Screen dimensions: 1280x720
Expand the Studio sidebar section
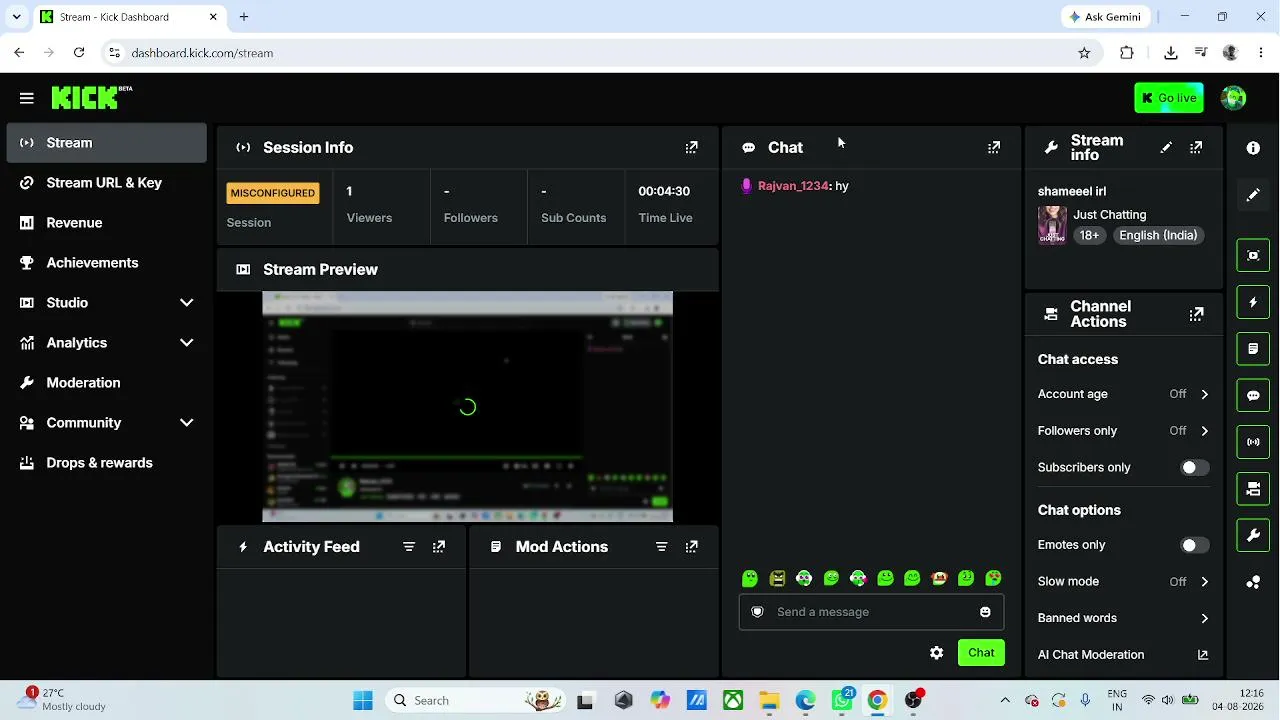[x=106, y=303]
